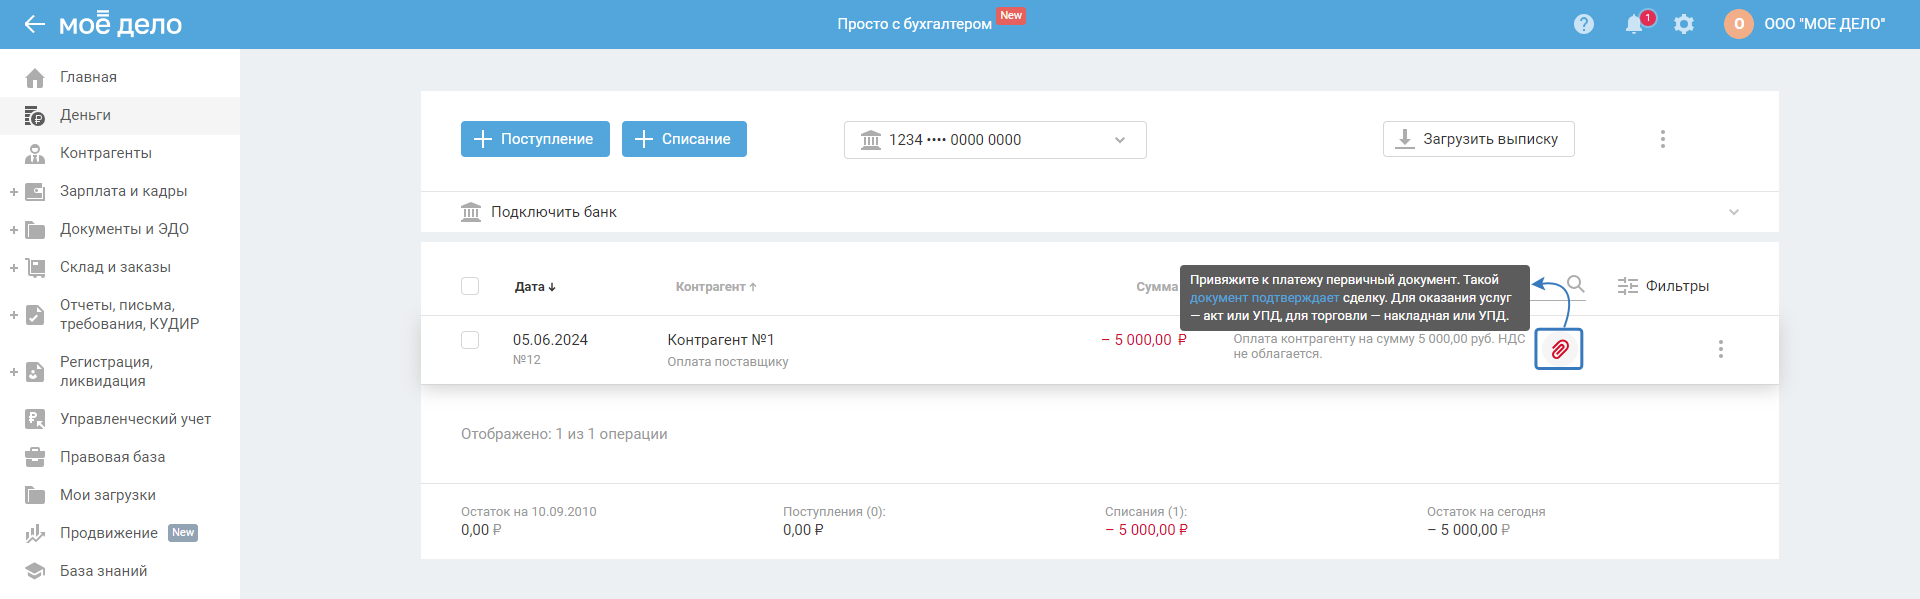Open the bank account 1234 •••• 0000 0000 dropdown

coord(995,140)
